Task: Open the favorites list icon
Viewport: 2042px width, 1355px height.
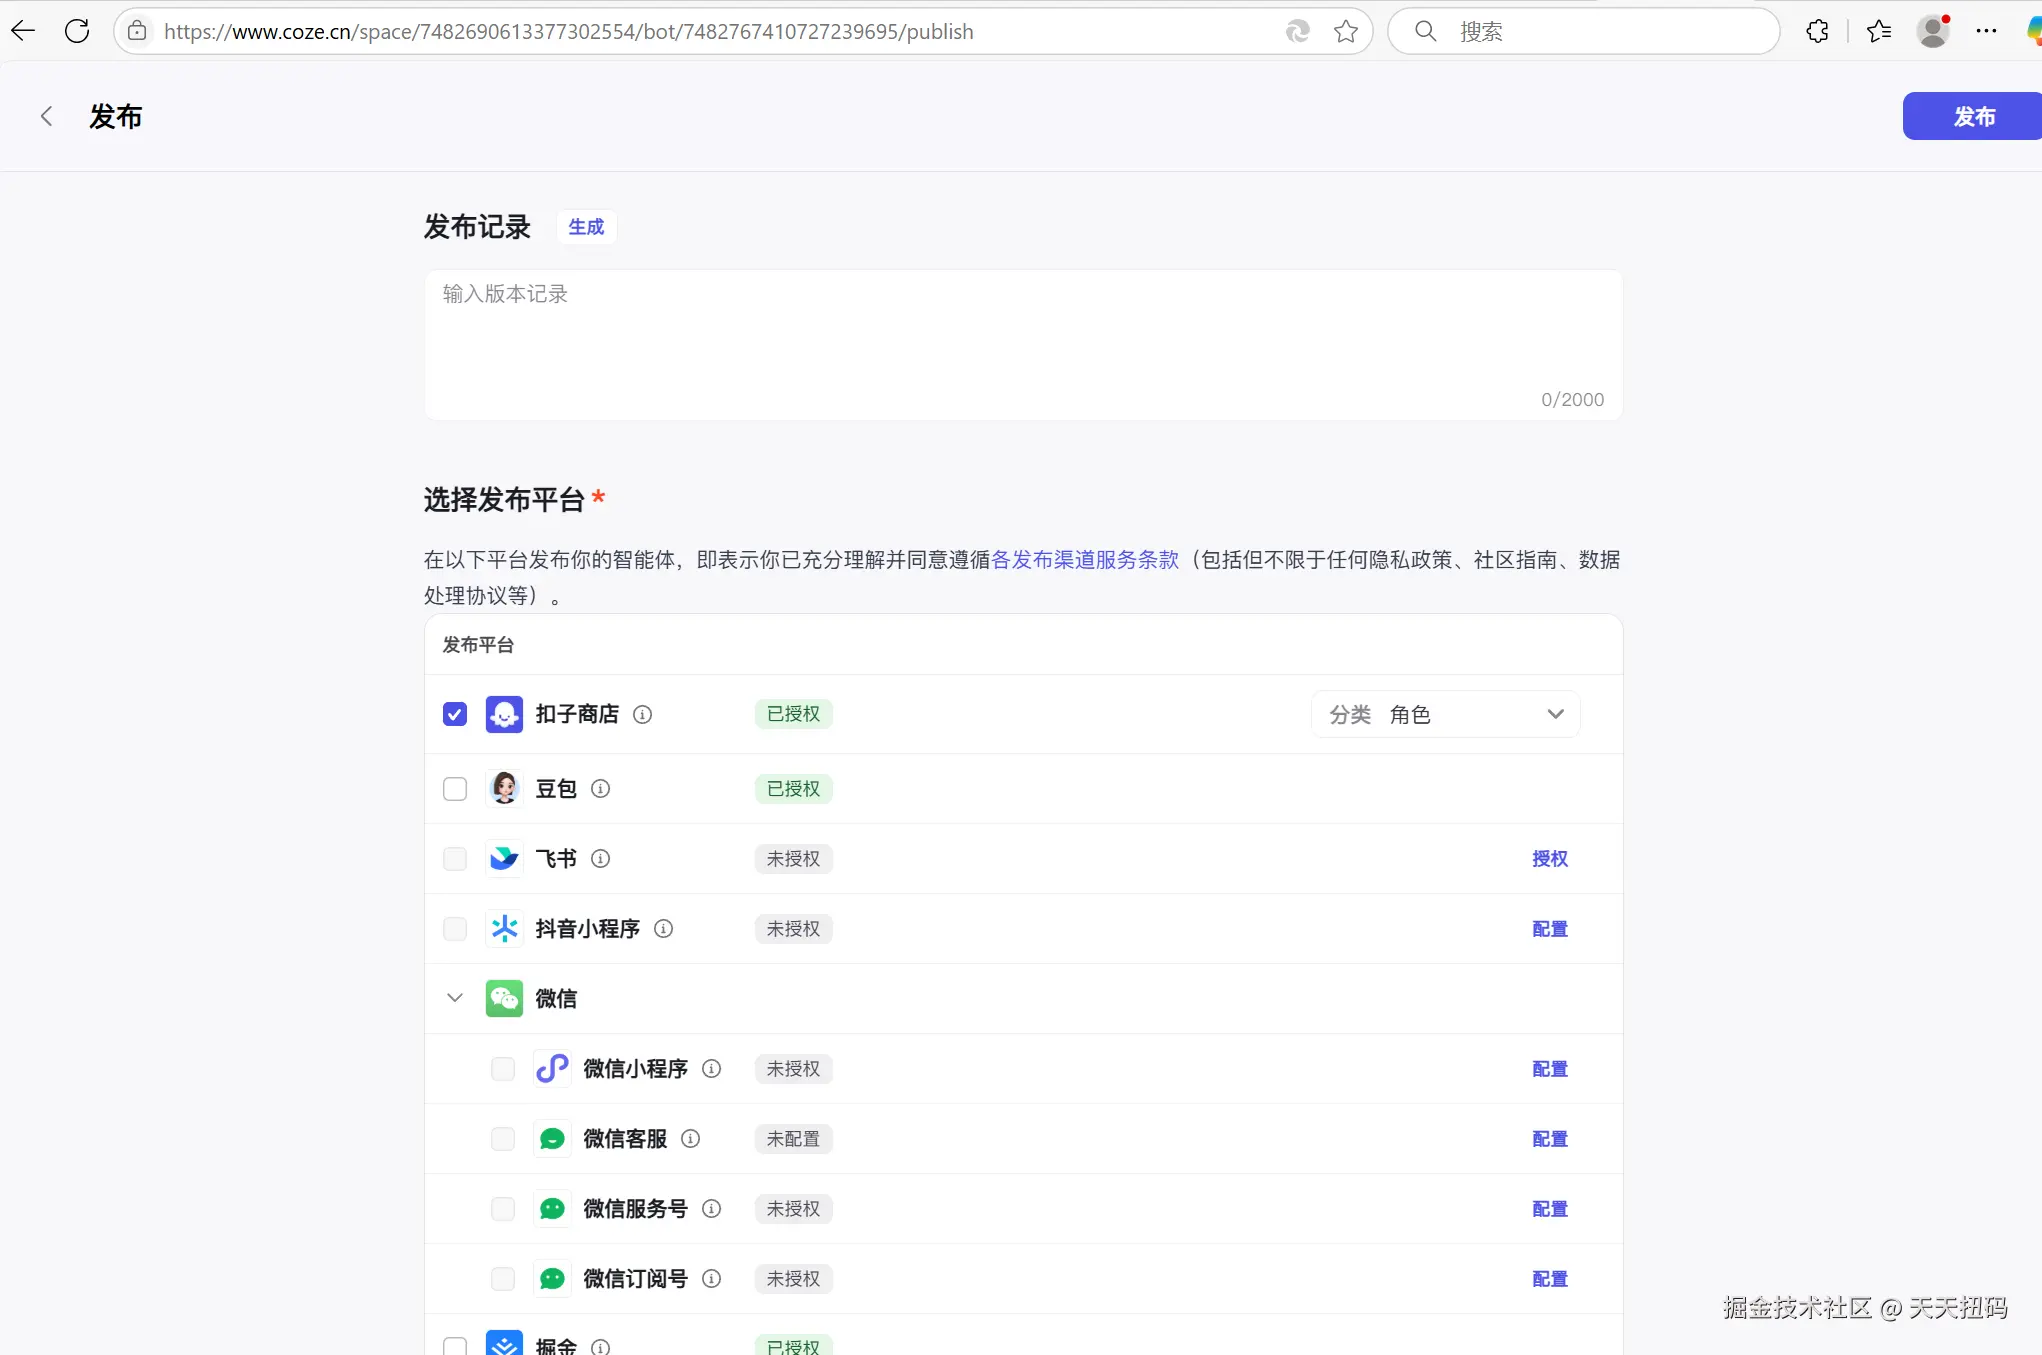Action: click(1879, 31)
